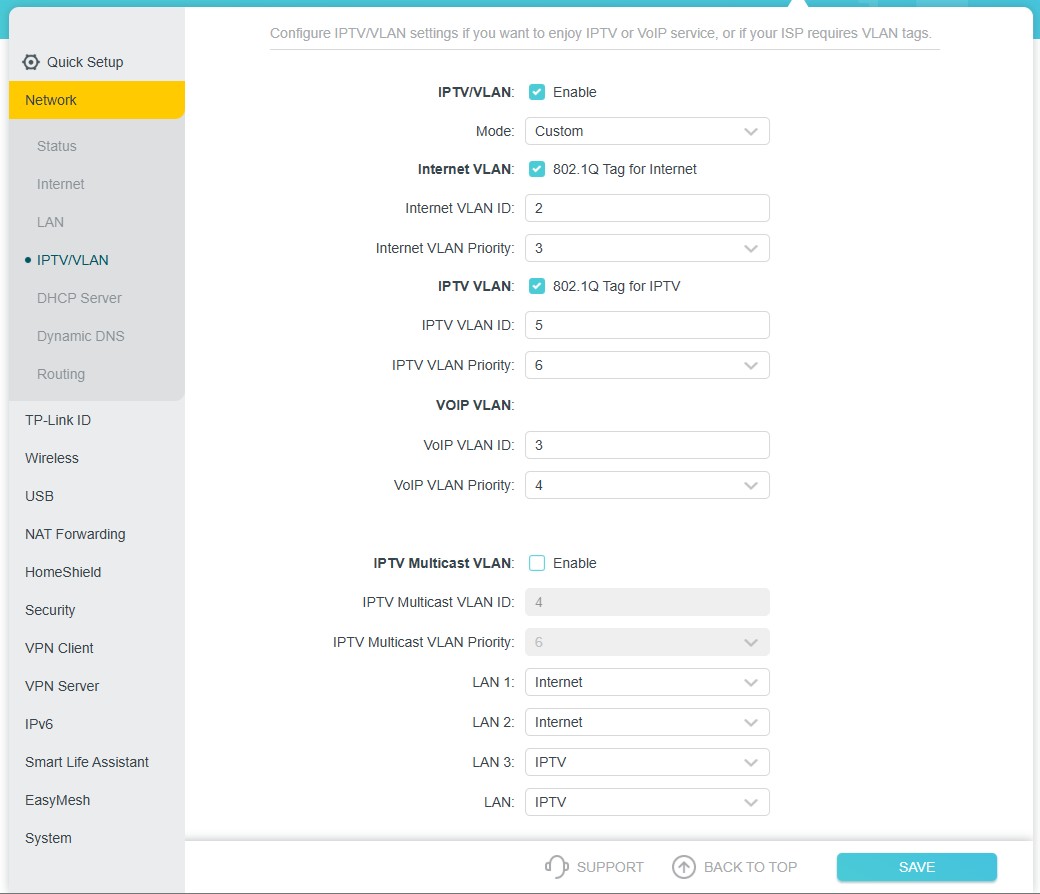1040x894 pixels.
Task: Open the HomeShield section
Action: click(63, 572)
